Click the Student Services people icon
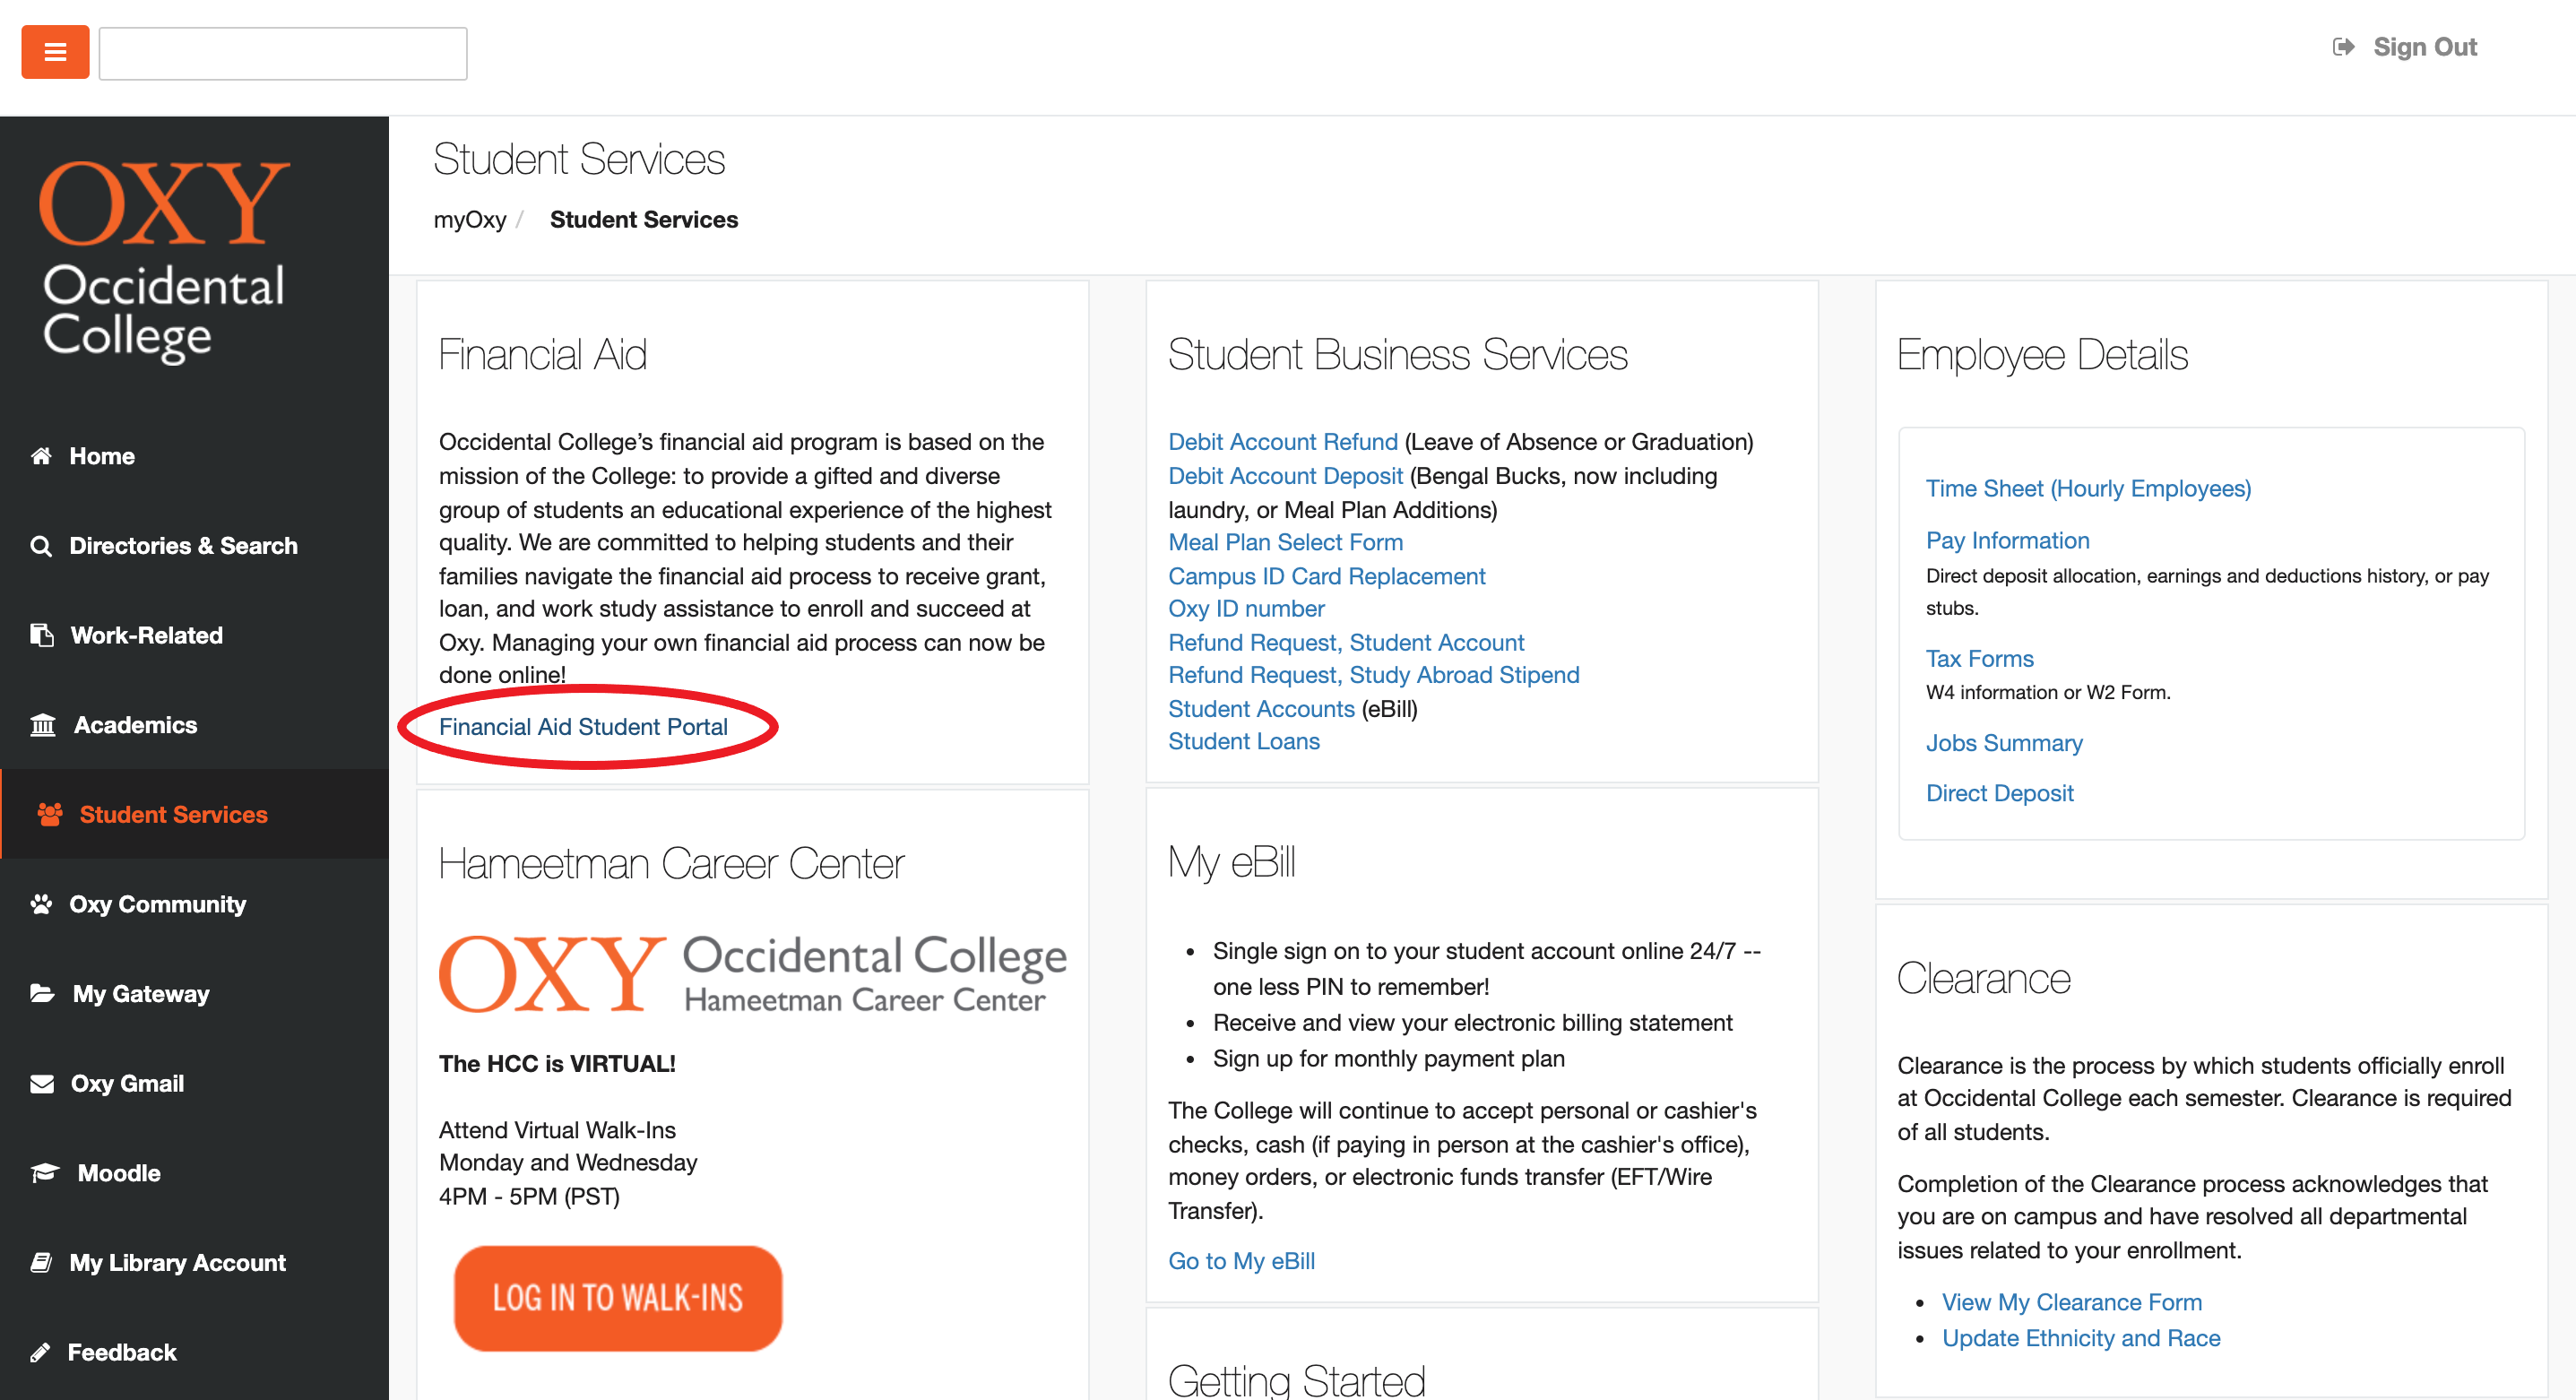The image size is (2576, 1400). pyautogui.click(x=50, y=814)
